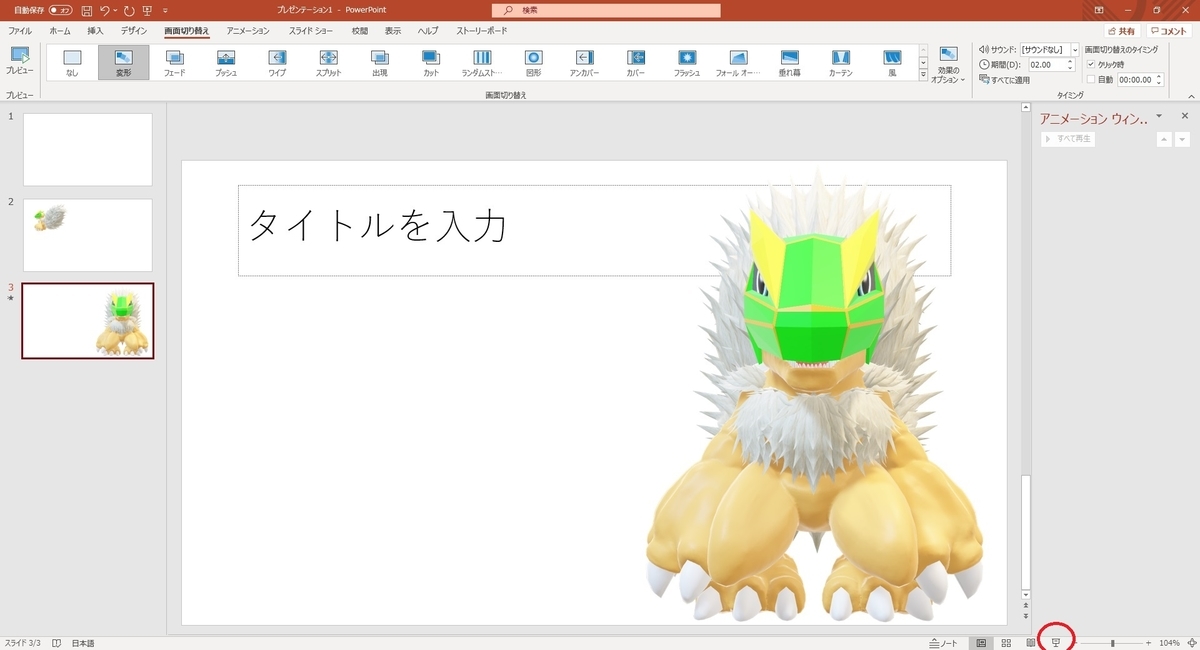The height and width of the screenshot is (650, 1200).
Task: Click the Undo icon
Action: (103, 9)
